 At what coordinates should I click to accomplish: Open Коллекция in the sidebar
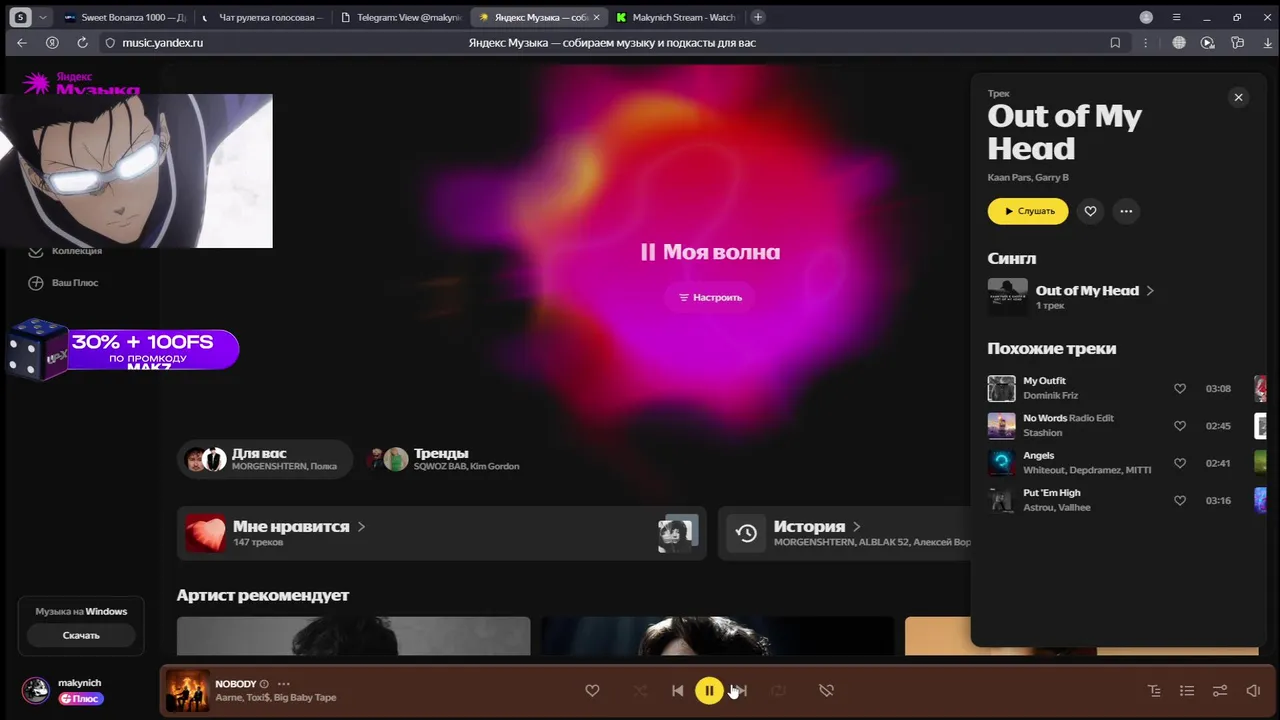coord(65,251)
